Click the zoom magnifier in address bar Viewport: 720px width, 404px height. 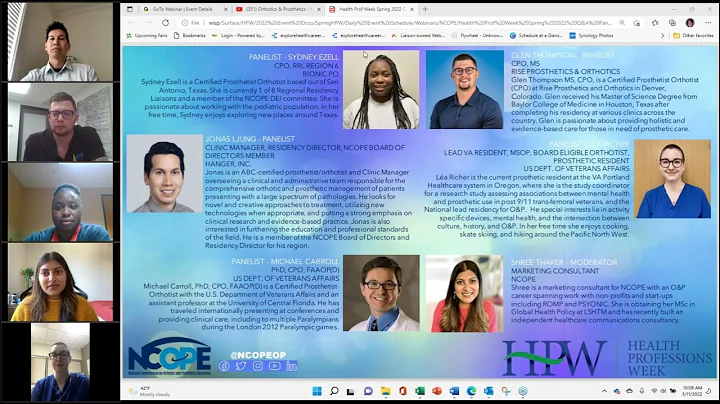pyautogui.click(x=622, y=22)
